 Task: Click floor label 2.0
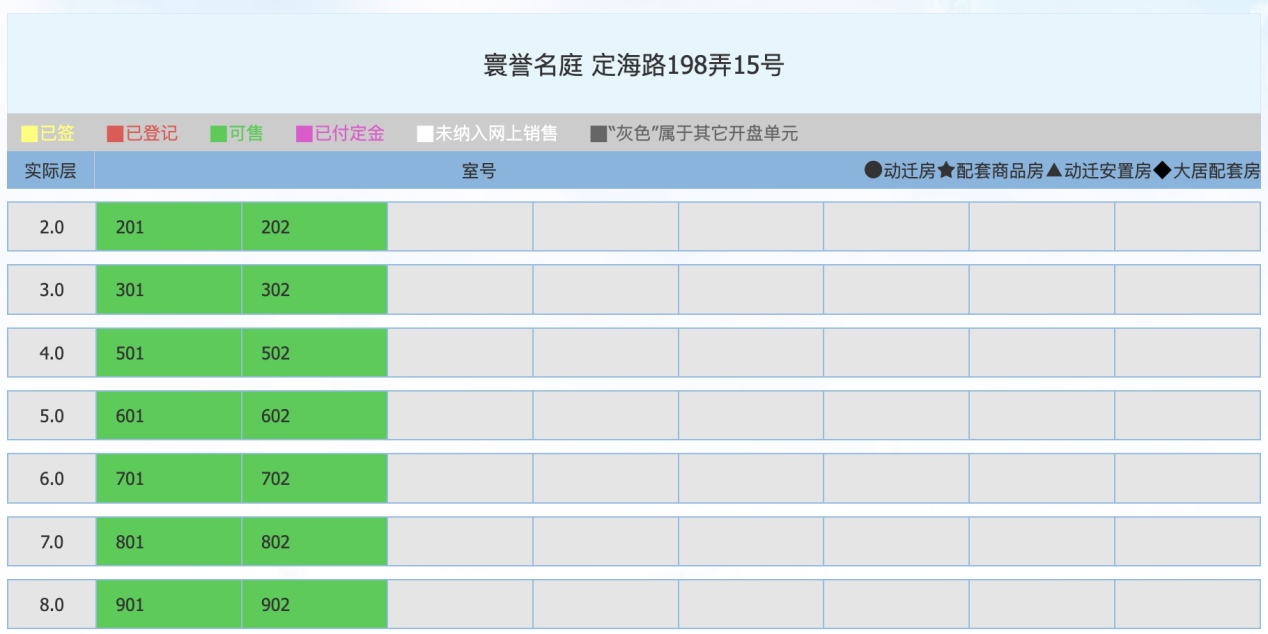(x=52, y=227)
